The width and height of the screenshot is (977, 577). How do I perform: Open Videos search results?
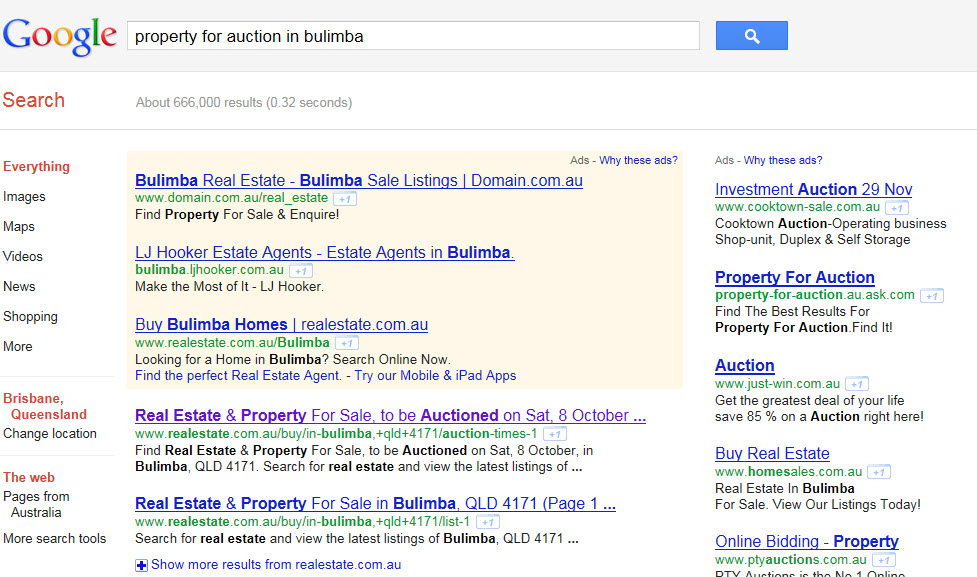[x=23, y=257]
